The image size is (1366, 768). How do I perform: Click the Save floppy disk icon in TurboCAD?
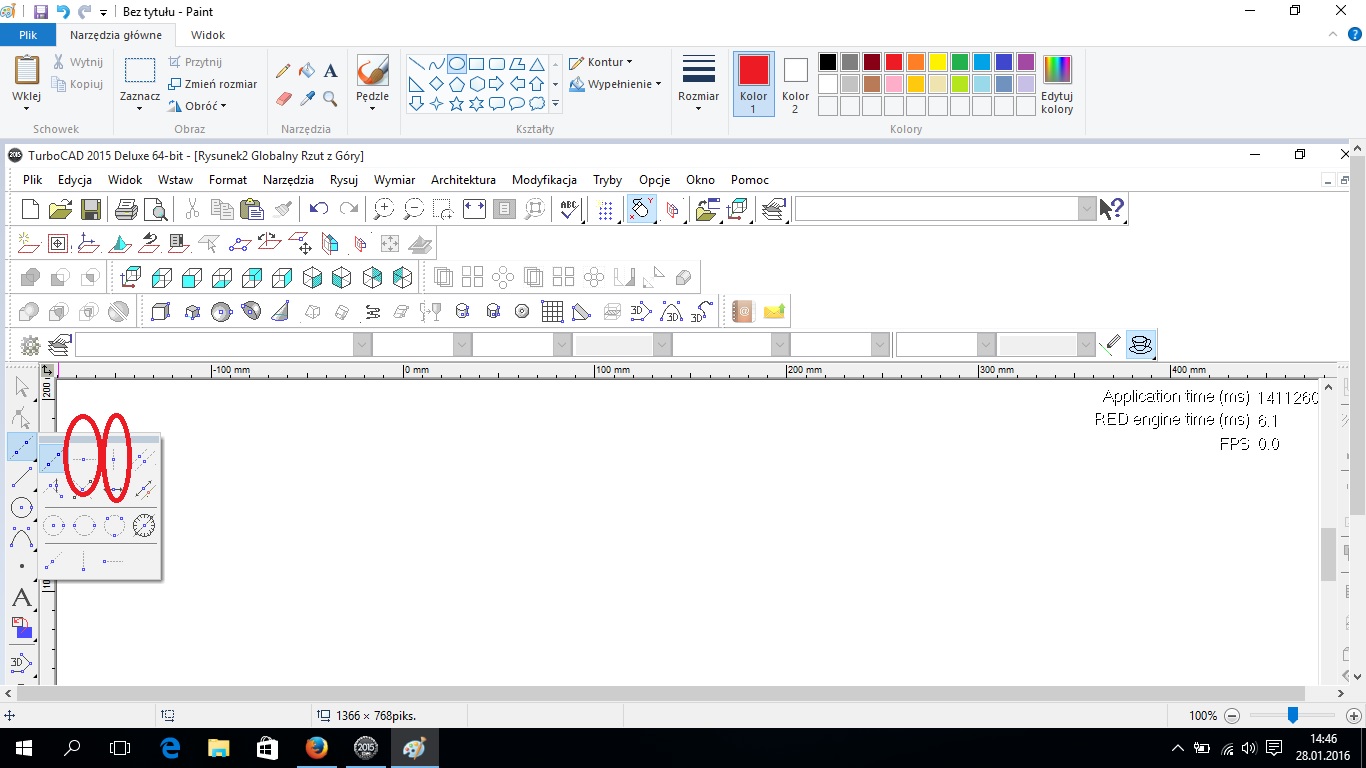pos(90,209)
